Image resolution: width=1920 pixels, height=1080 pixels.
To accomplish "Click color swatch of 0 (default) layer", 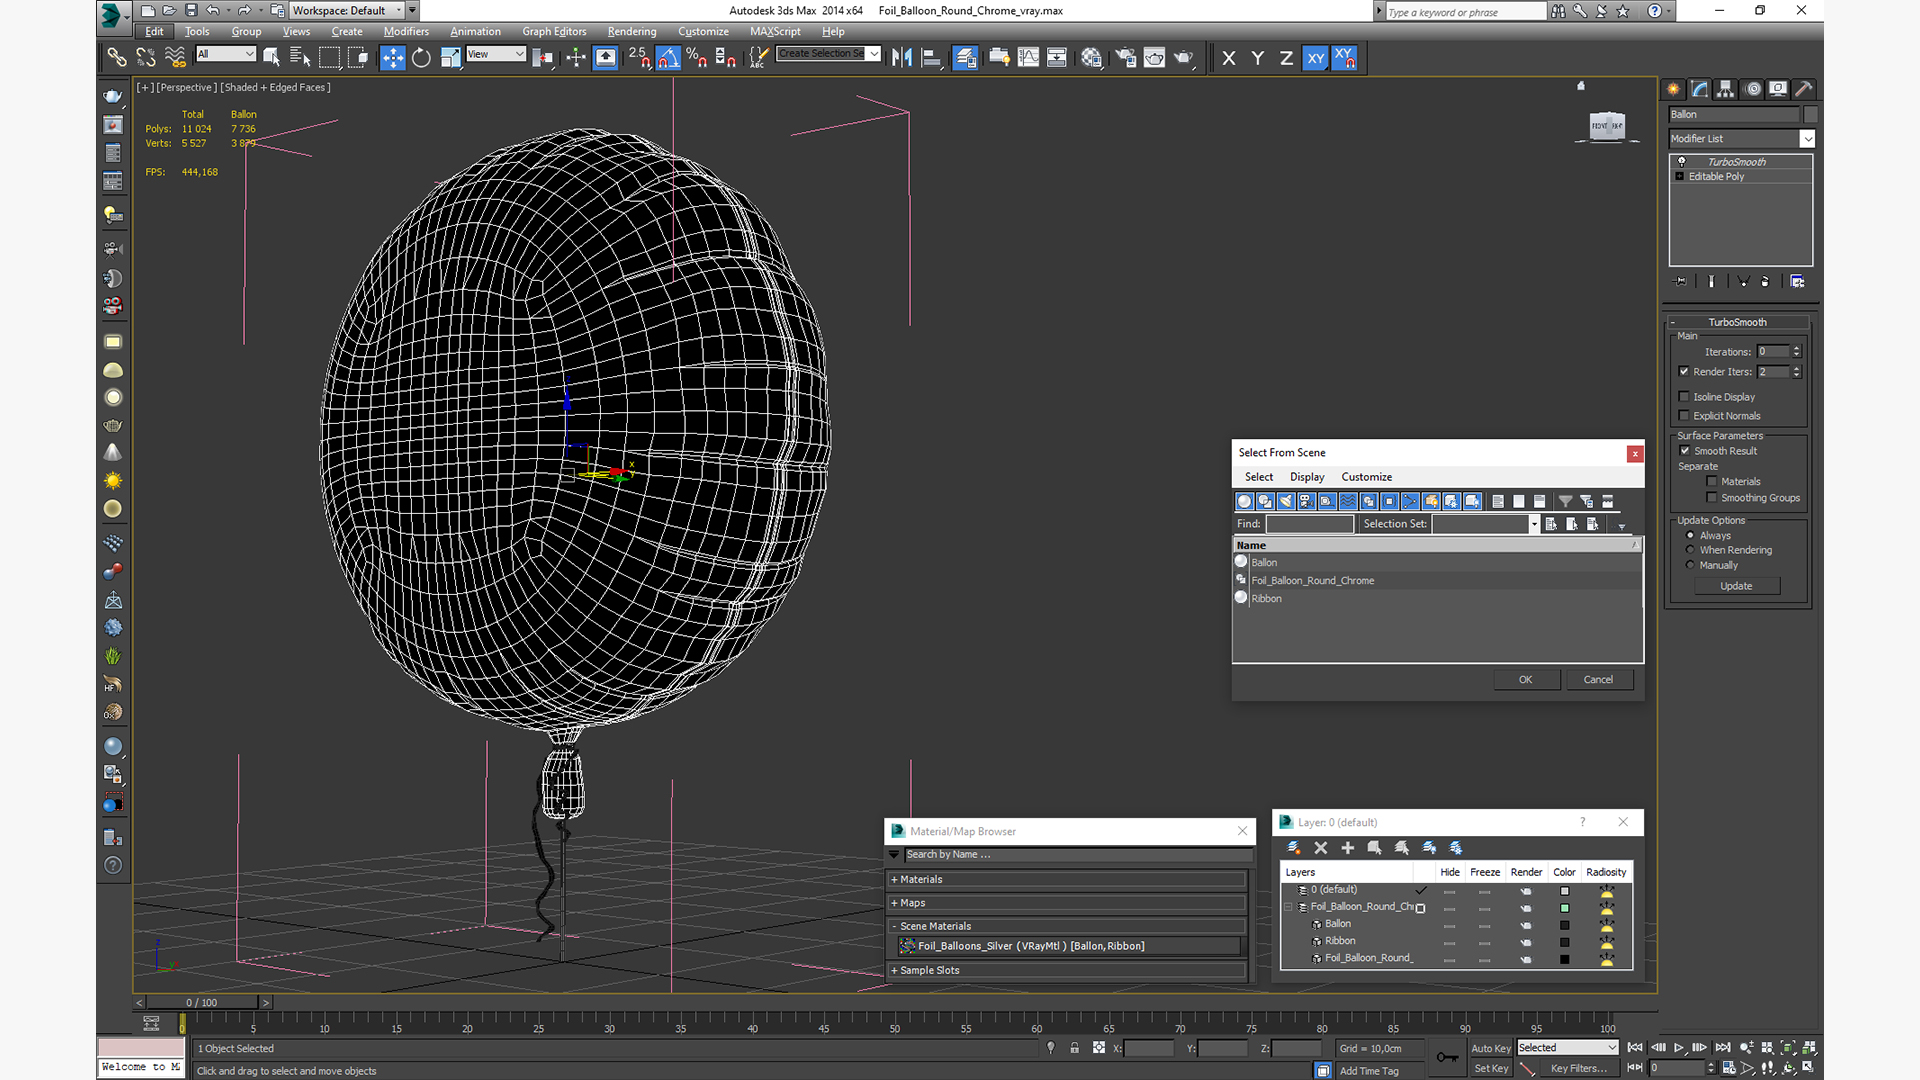I will coord(1565,891).
